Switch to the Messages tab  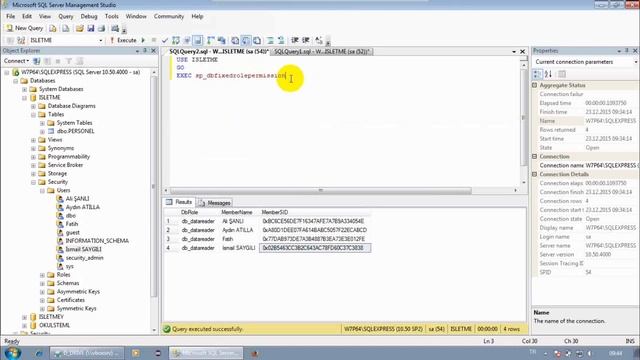[x=215, y=202]
